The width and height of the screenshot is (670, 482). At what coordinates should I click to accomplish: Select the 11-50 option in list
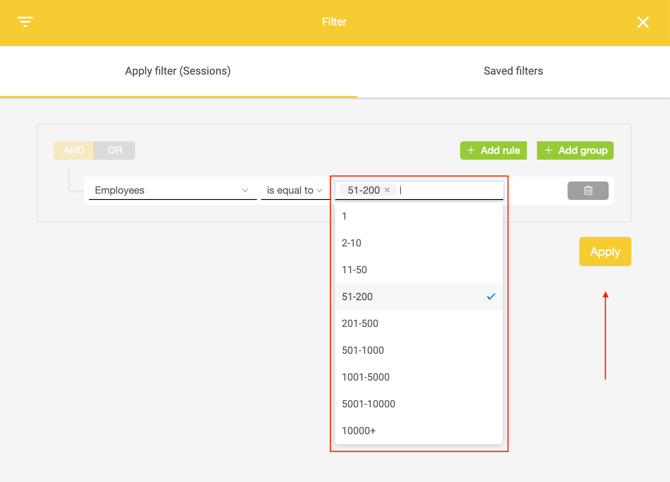tap(354, 270)
